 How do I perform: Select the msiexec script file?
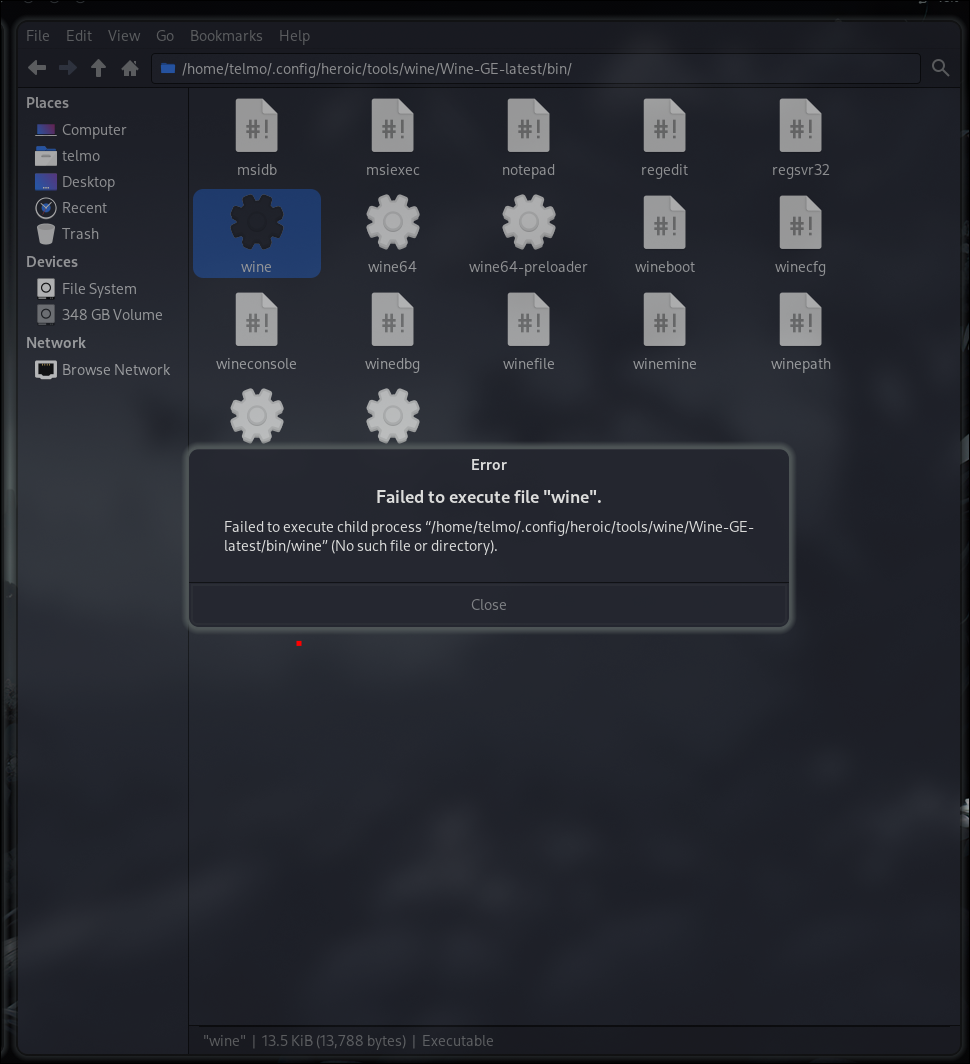[392, 126]
